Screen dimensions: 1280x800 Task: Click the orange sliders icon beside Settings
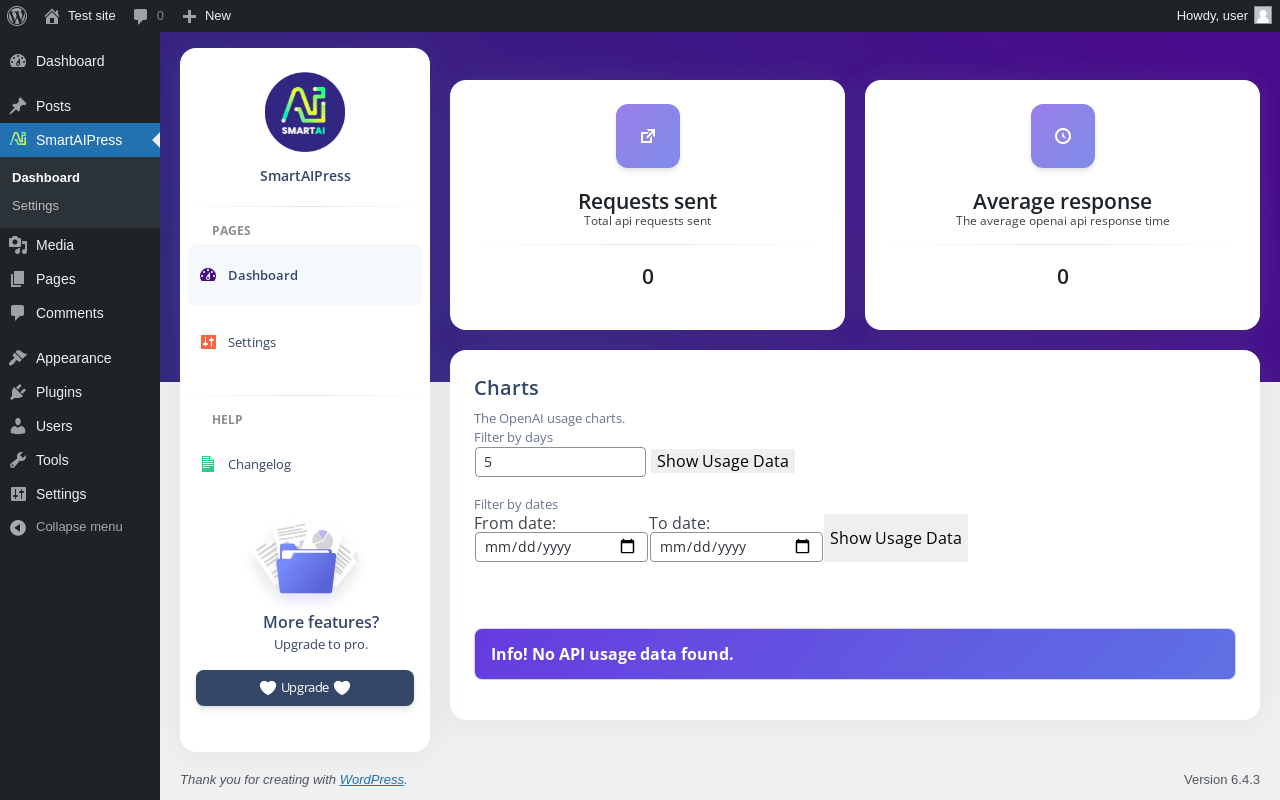(208, 342)
